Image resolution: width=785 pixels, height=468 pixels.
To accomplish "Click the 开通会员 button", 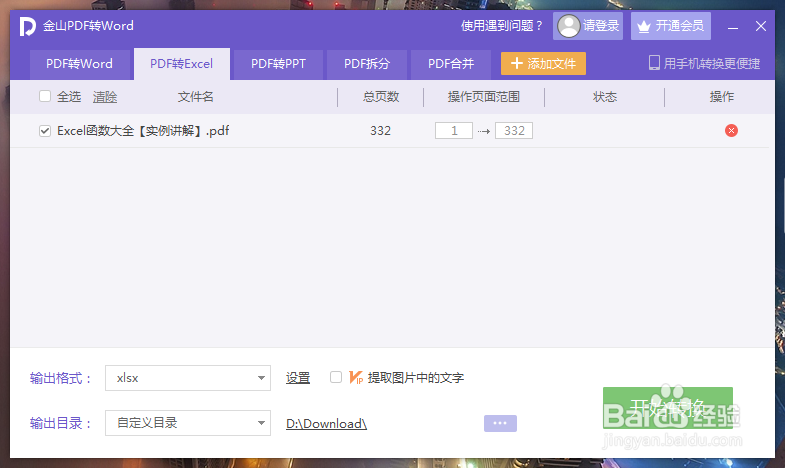I will tap(671, 26).
